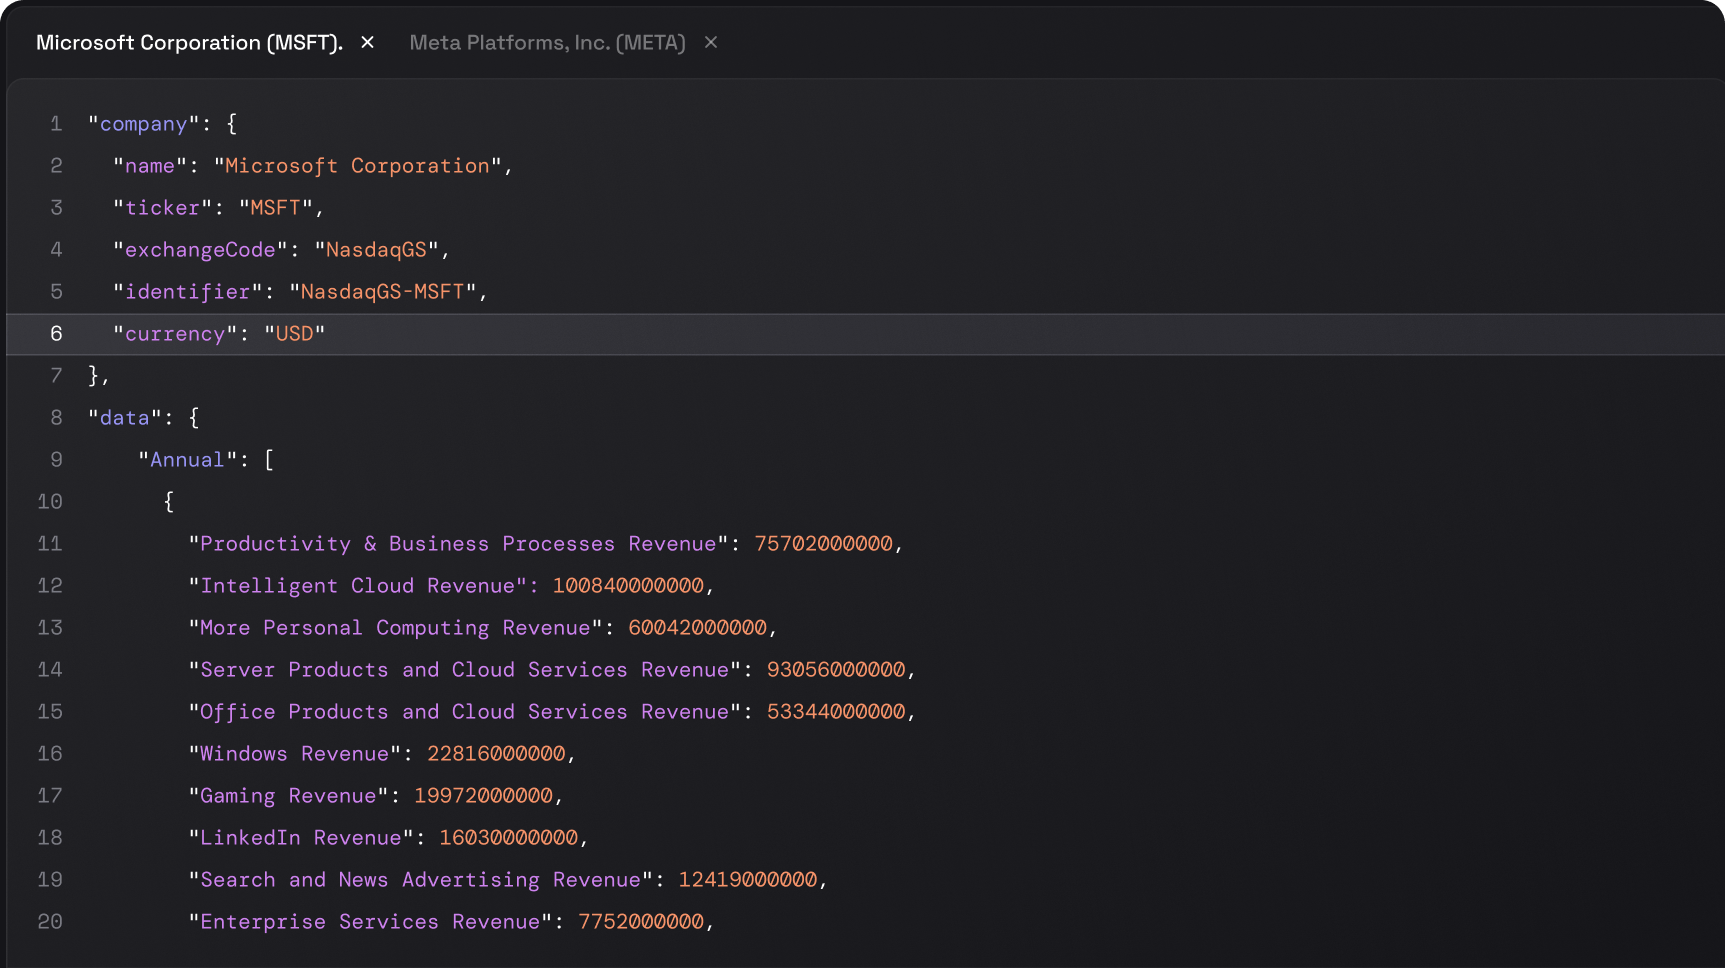
Task: Click the "data" key on line 8
Action: pyautogui.click(x=124, y=418)
